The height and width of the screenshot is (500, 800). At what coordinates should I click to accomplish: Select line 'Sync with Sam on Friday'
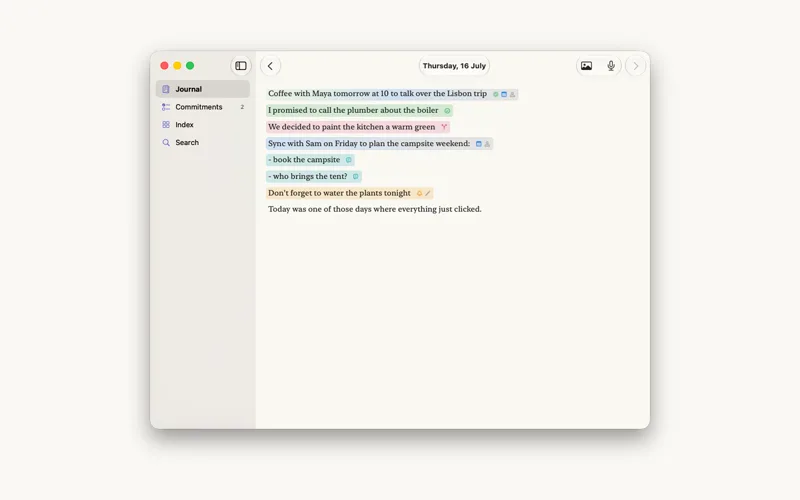(379, 143)
